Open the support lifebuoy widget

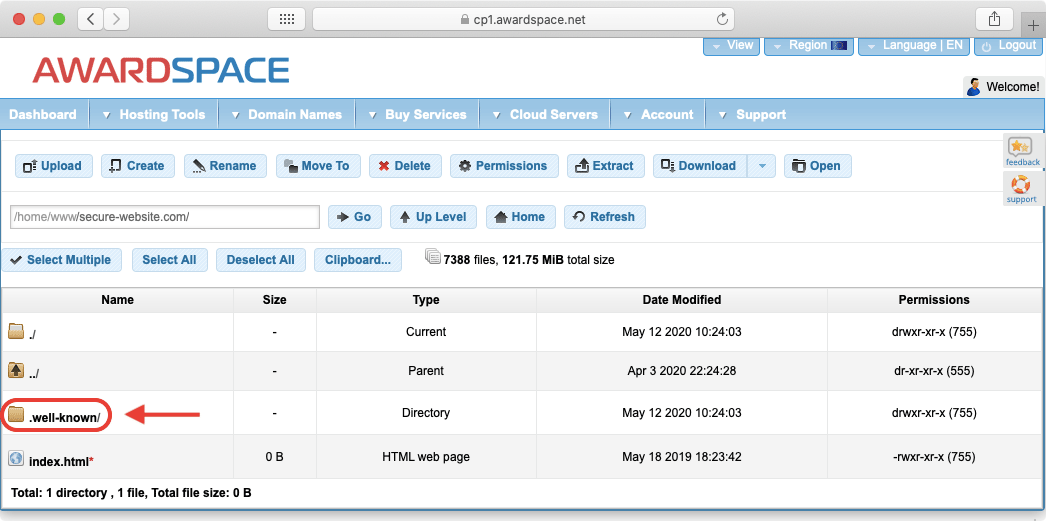(x=1022, y=188)
